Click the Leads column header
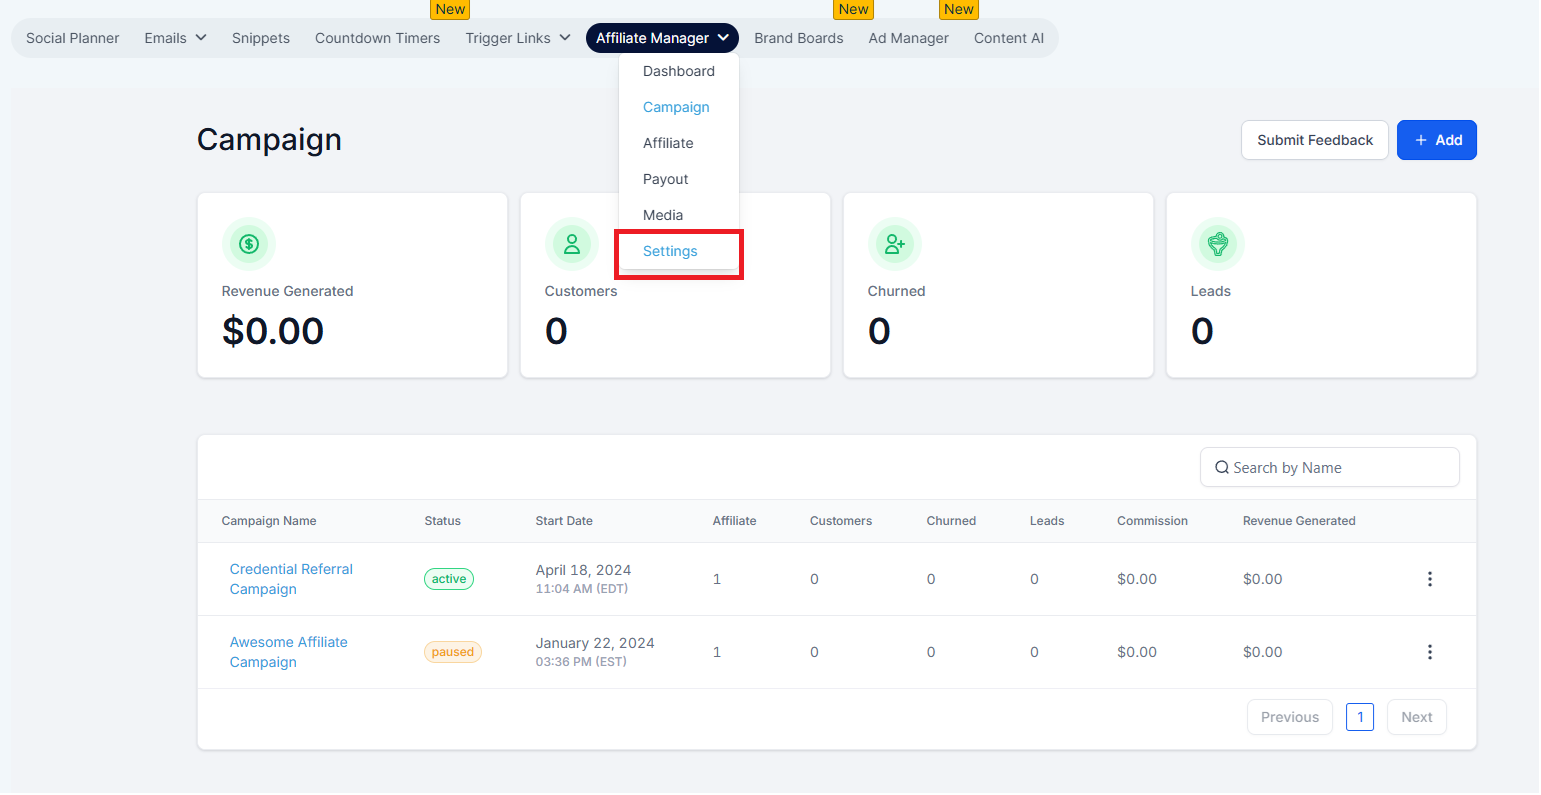1541x795 pixels. (1047, 521)
